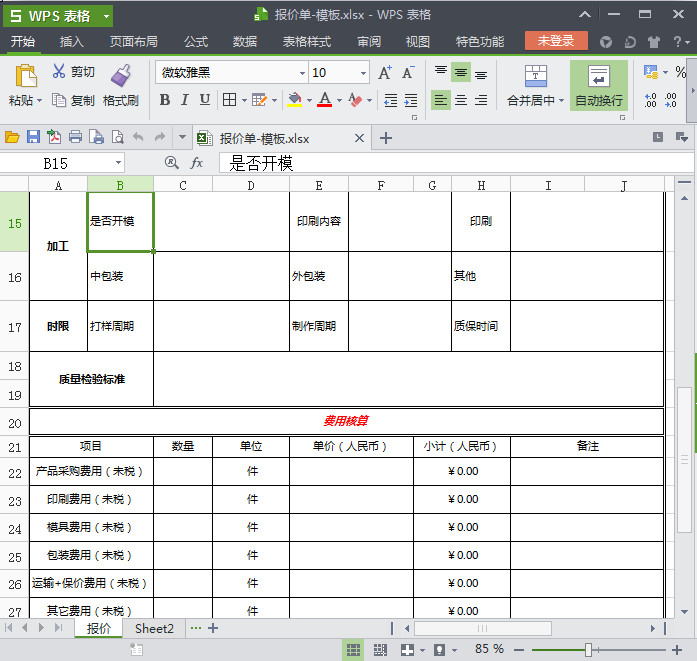Toggle left horizontal alignment

click(441, 100)
